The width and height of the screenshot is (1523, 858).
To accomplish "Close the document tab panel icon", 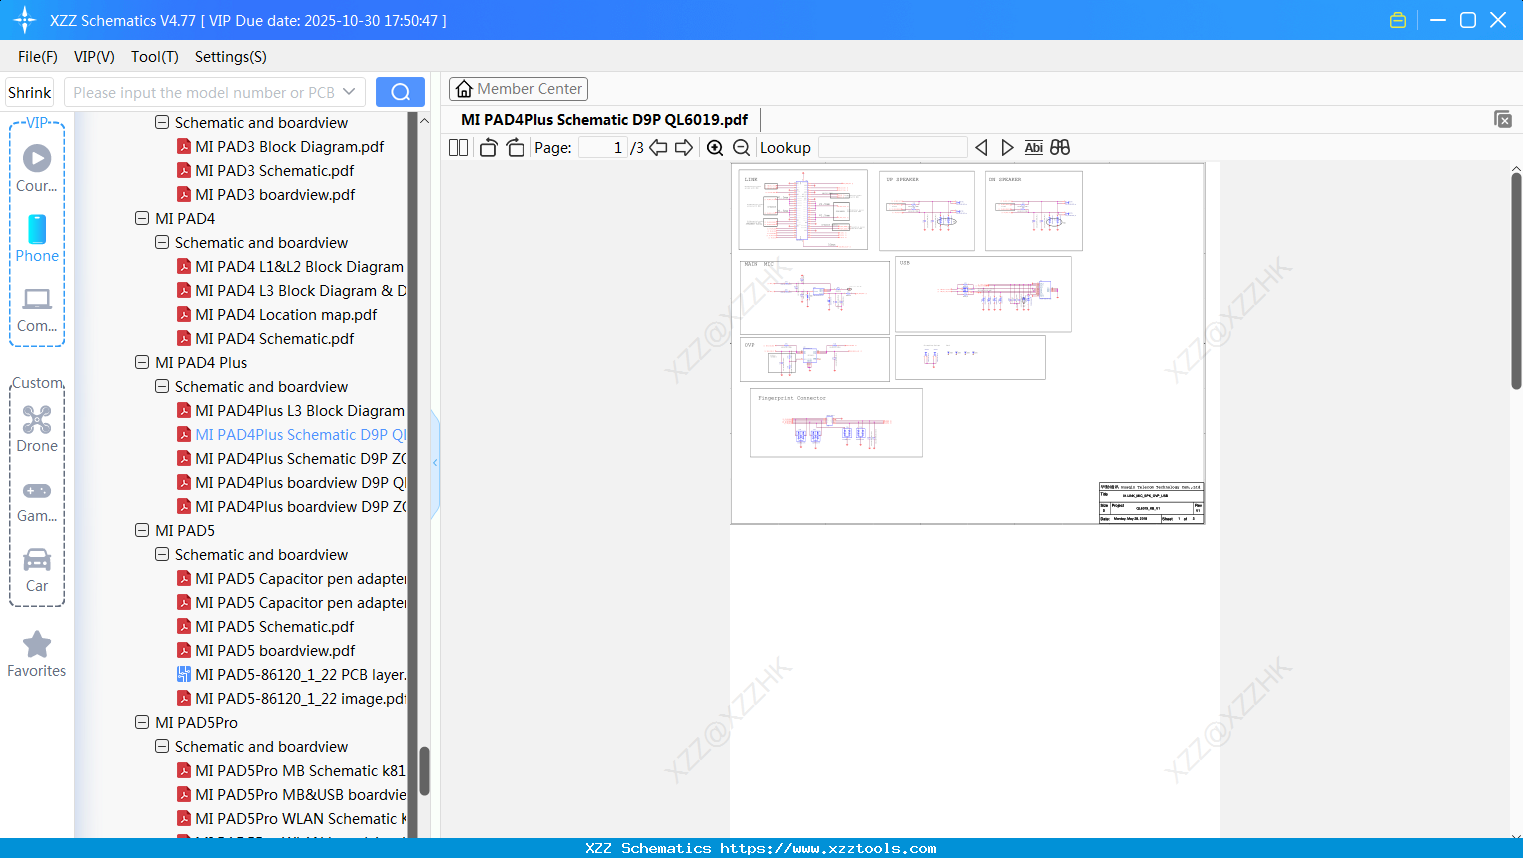I will tap(1503, 119).
